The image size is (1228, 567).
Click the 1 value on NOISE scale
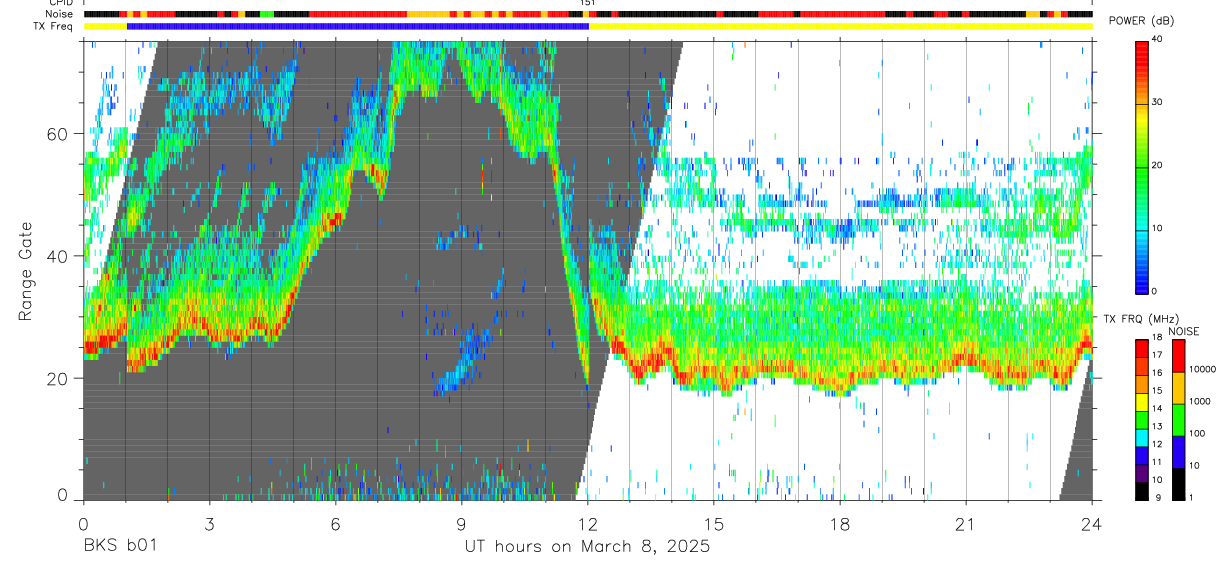click(1190, 498)
